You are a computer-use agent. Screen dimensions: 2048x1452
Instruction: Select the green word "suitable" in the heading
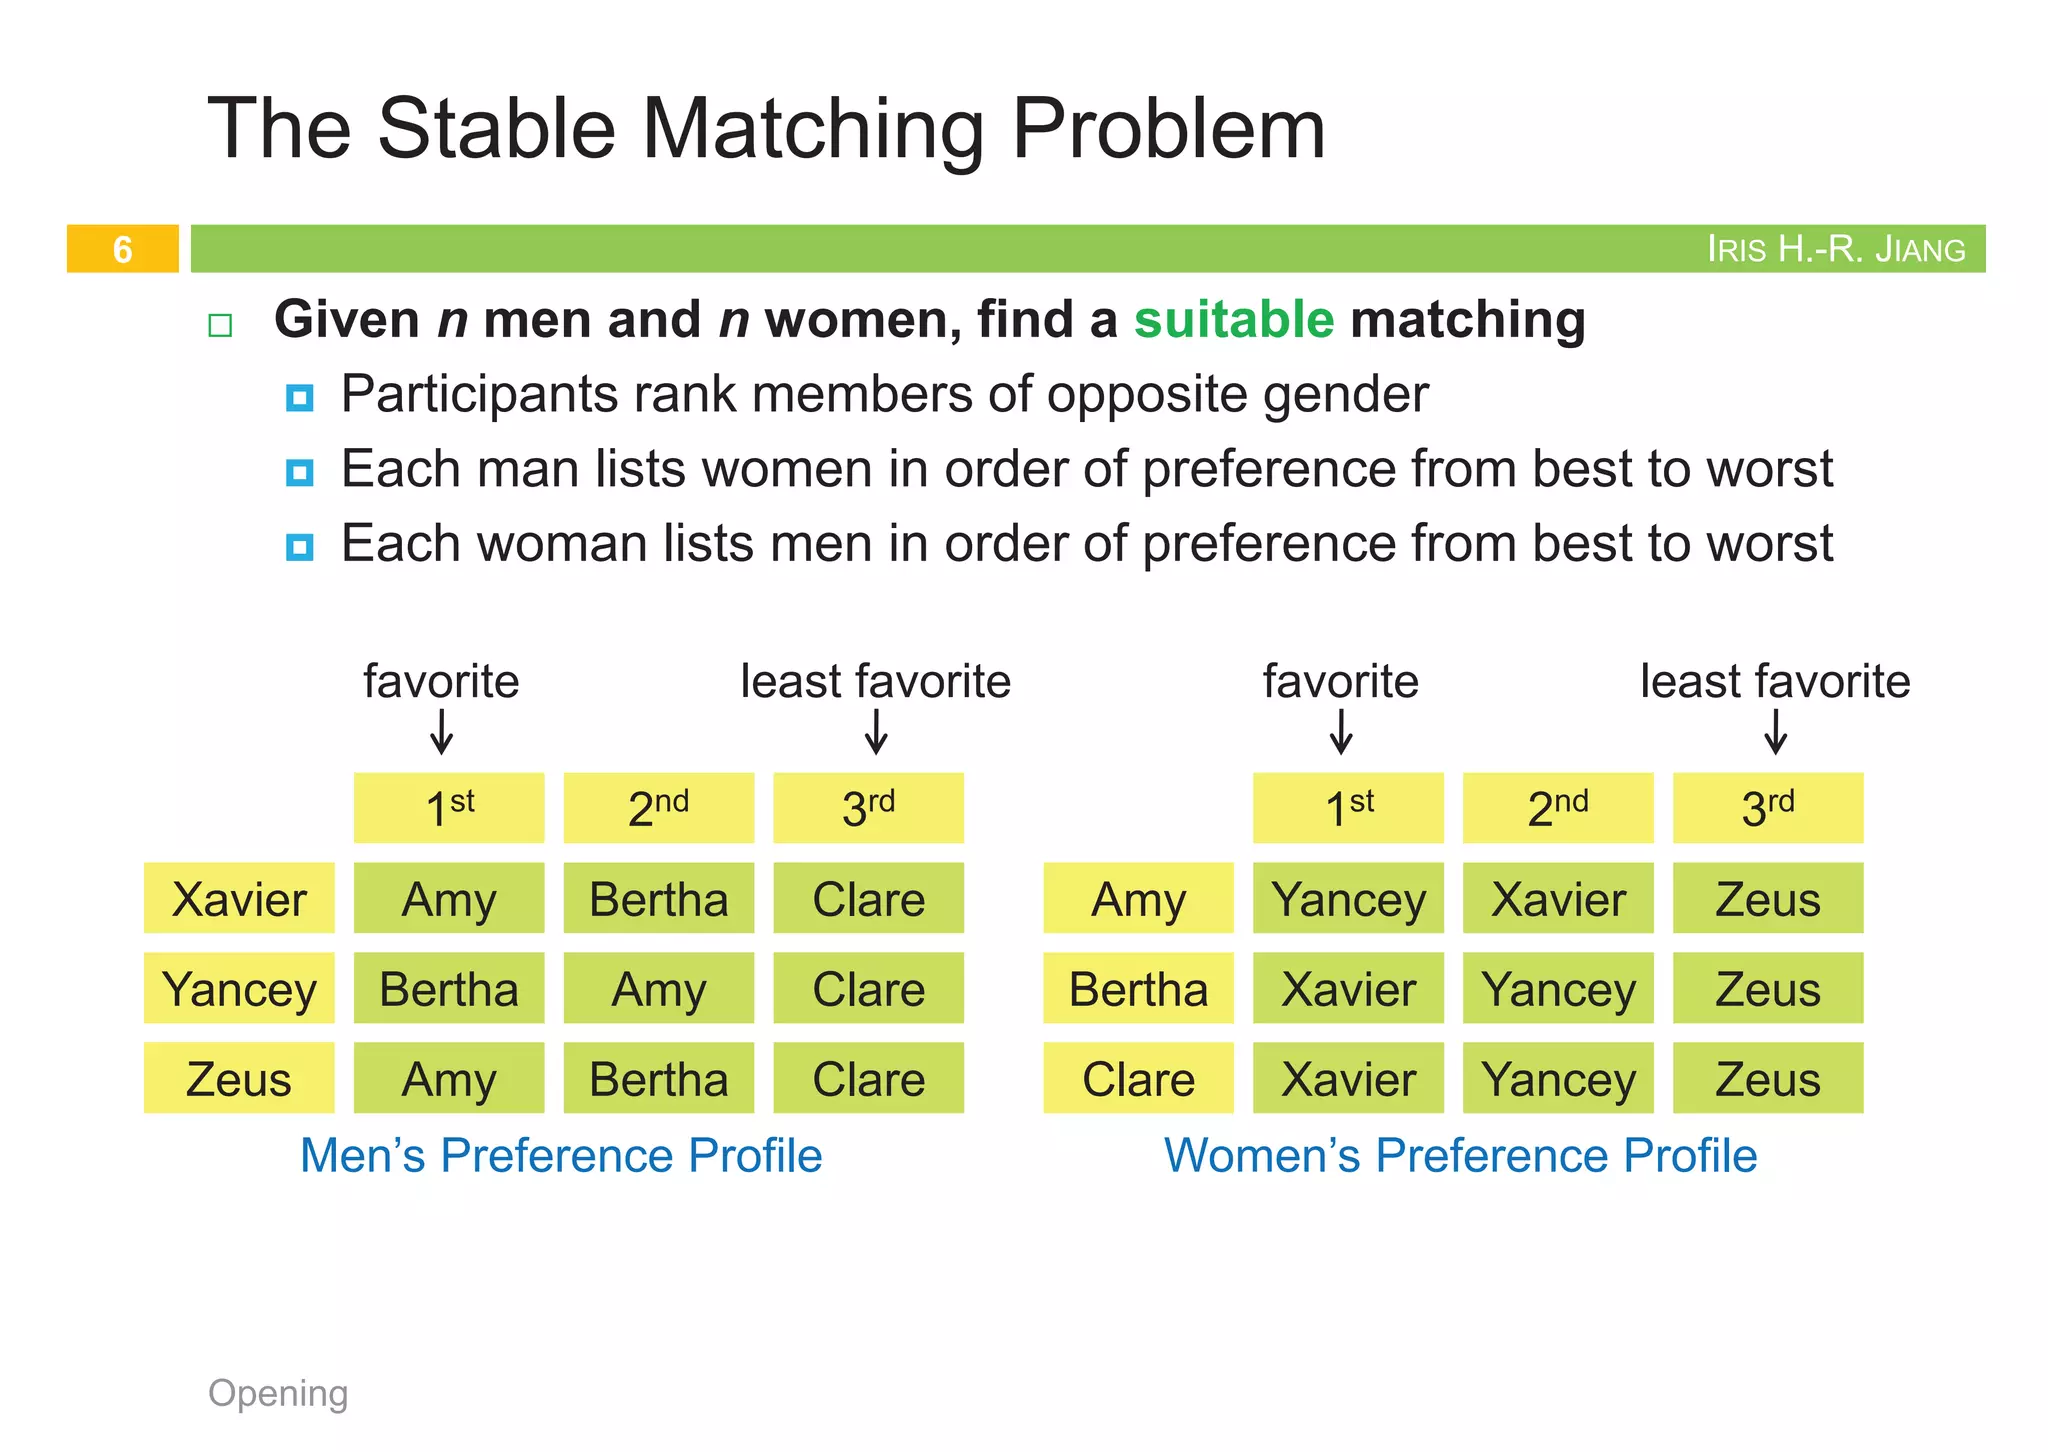[x=1233, y=320]
